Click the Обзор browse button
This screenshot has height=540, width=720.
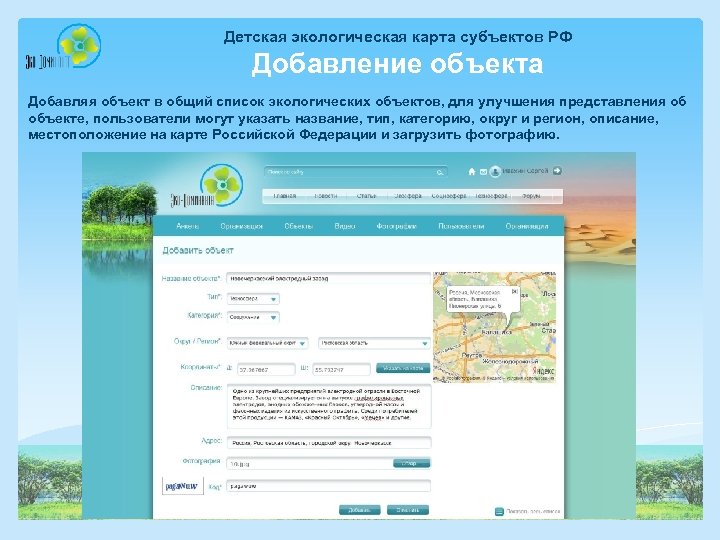click(x=412, y=463)
